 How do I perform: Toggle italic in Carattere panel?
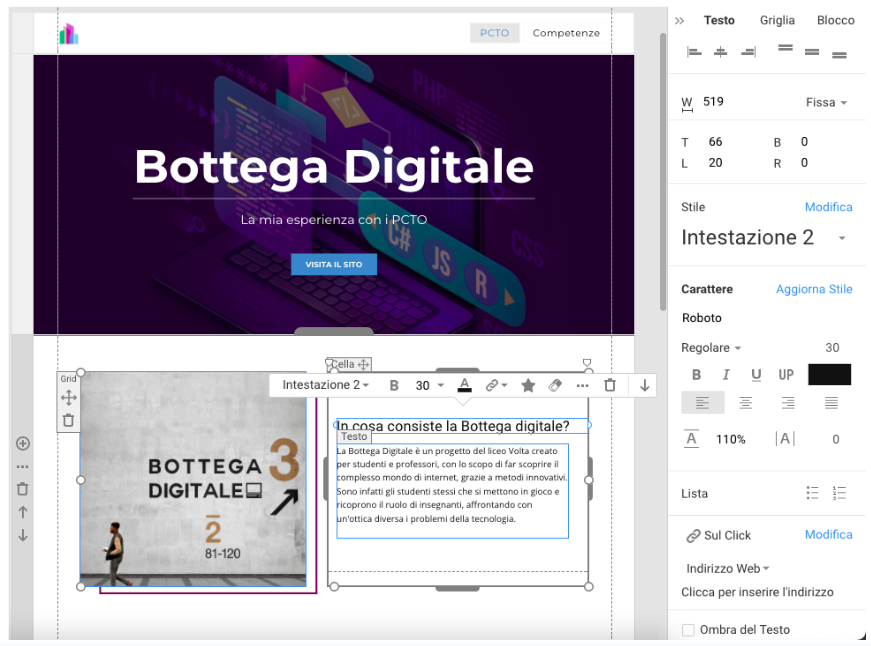pos(725,375)
